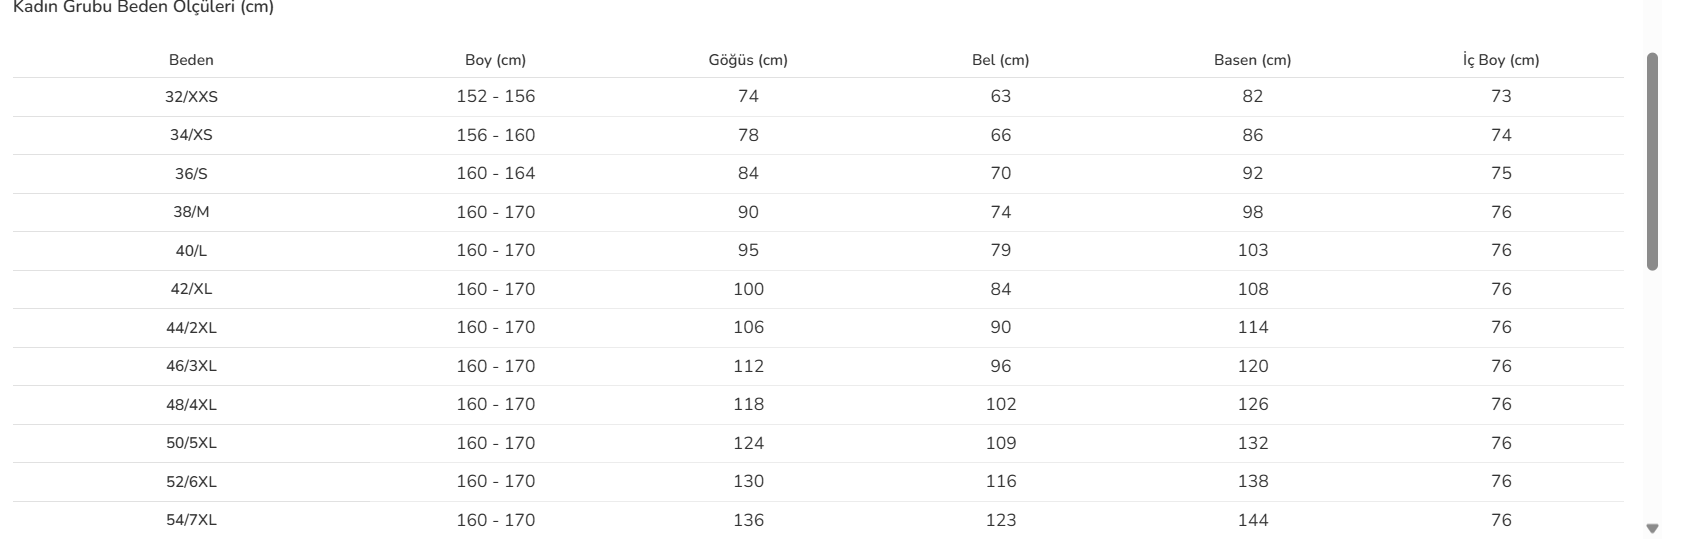1688x542 pixels.
Task: Click the Boy (cm) column header
Action: [495, 60]
